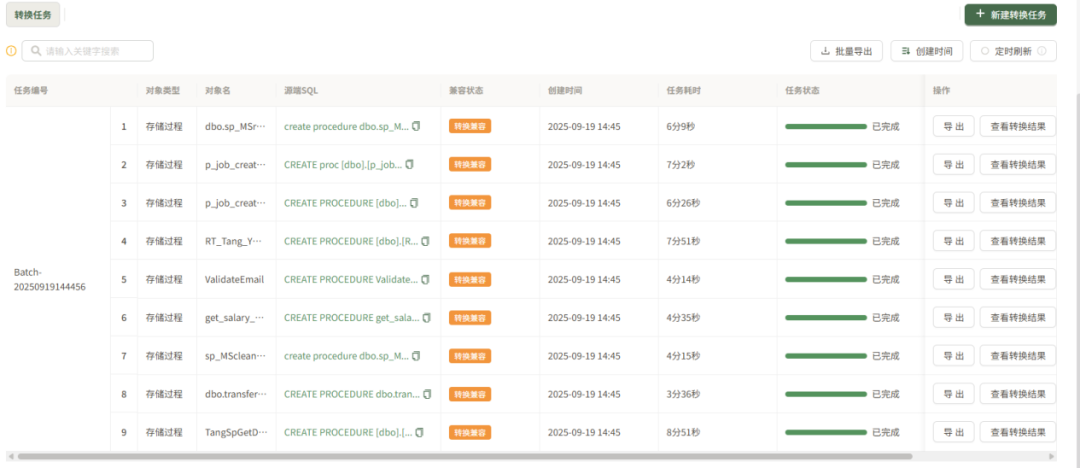1080x468 pixels.
Task: Open 查看转换结果 in row 3
Action: [x=1018, y=203]
